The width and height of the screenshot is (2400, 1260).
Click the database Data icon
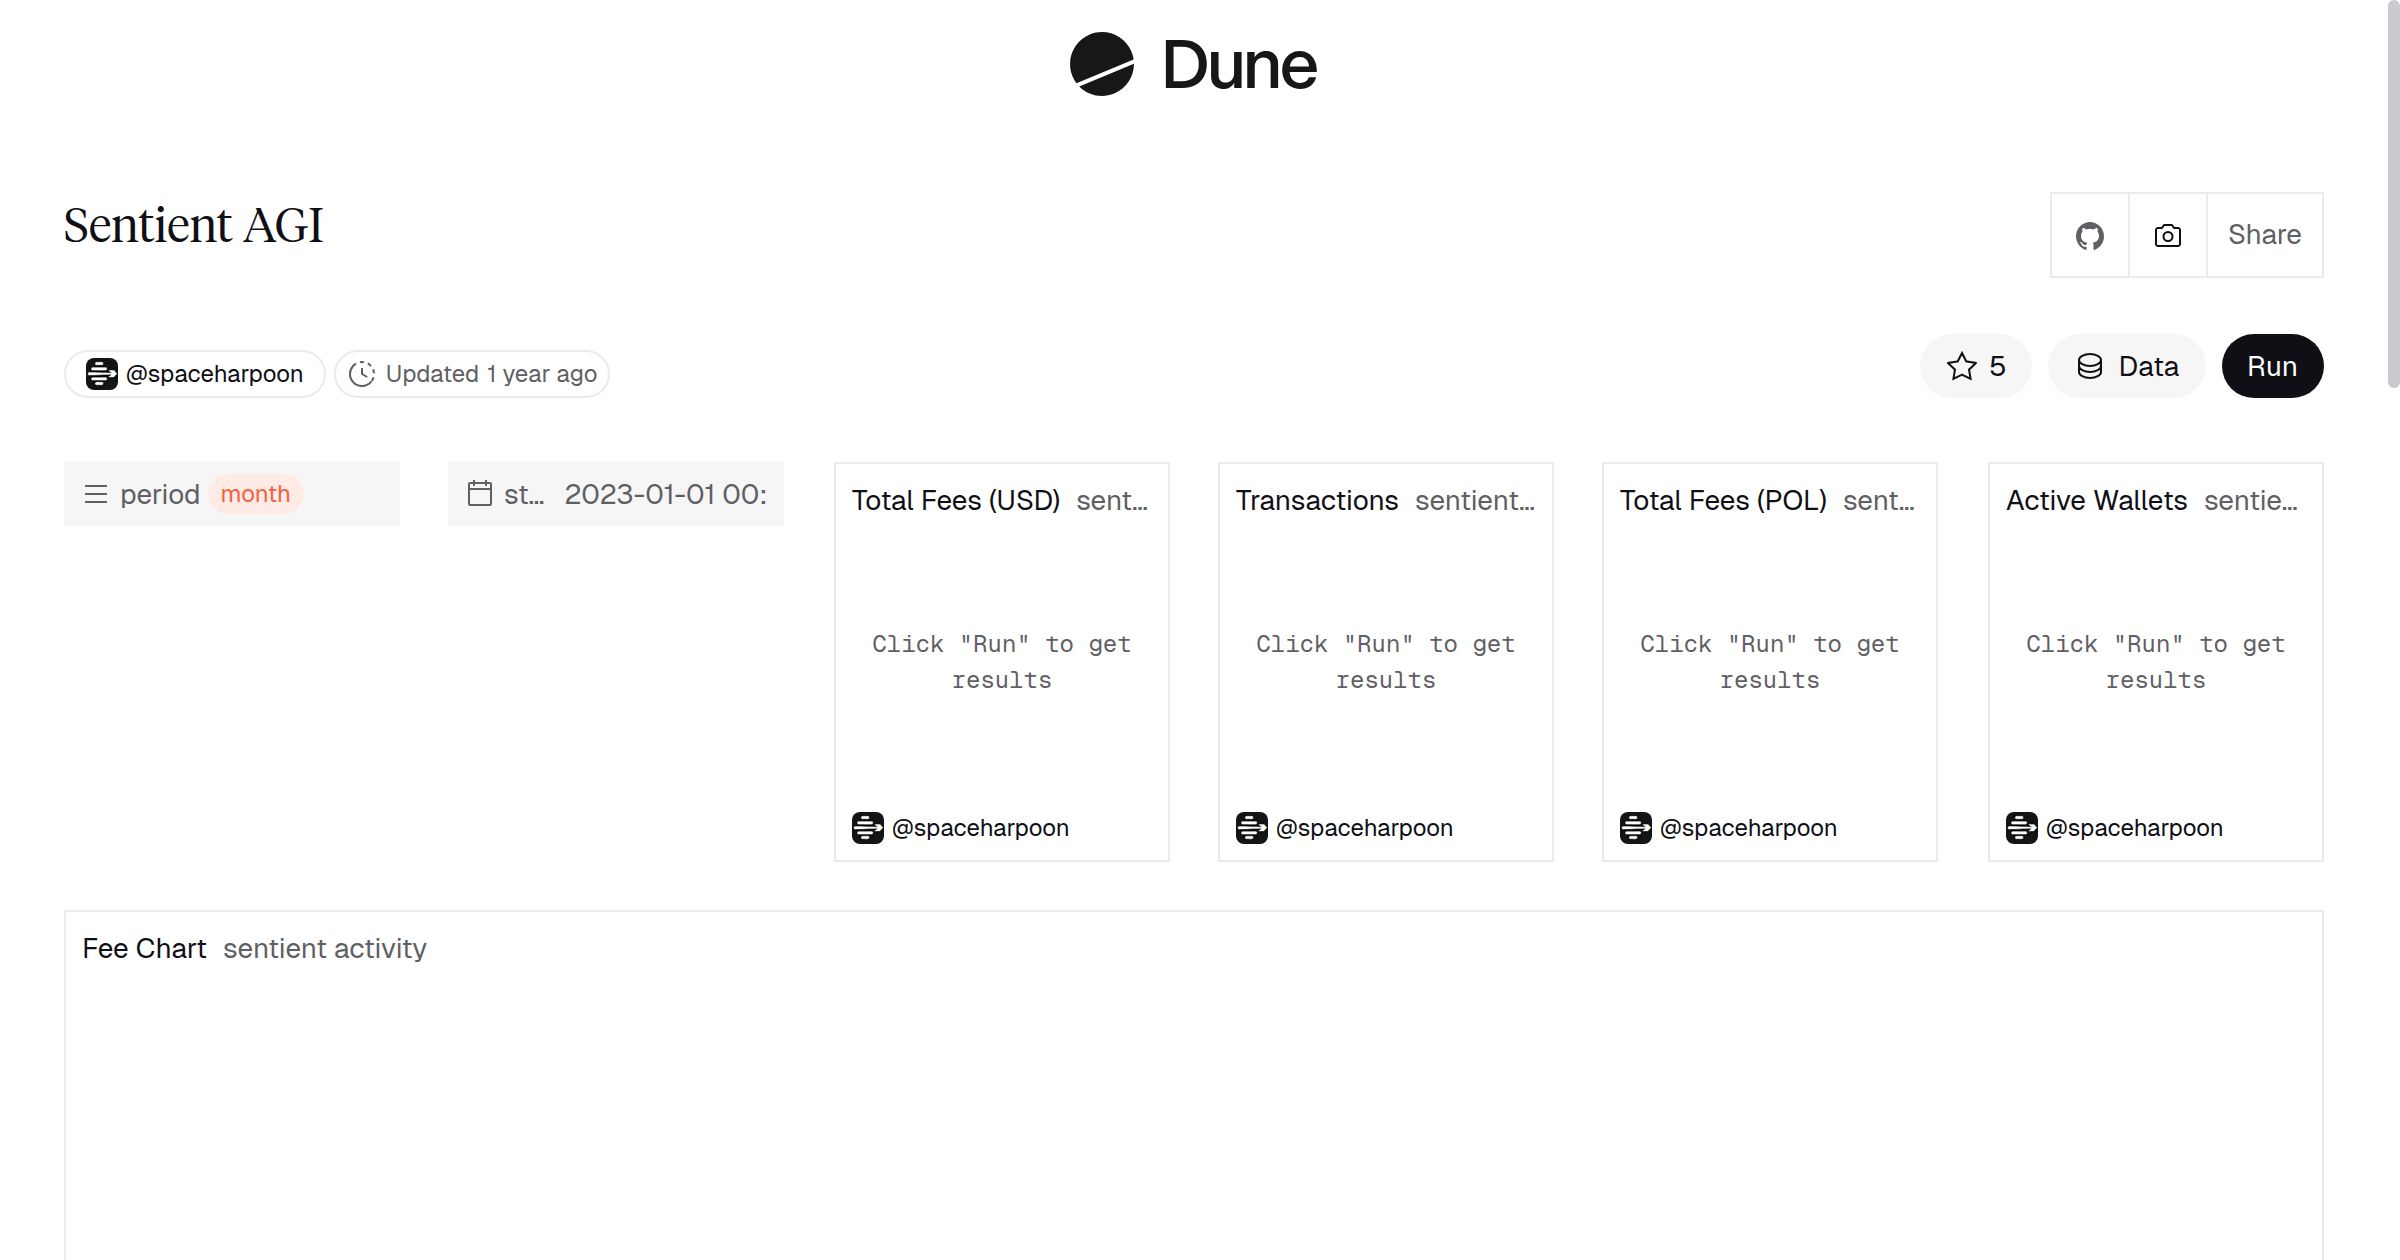pos(2090,366)
